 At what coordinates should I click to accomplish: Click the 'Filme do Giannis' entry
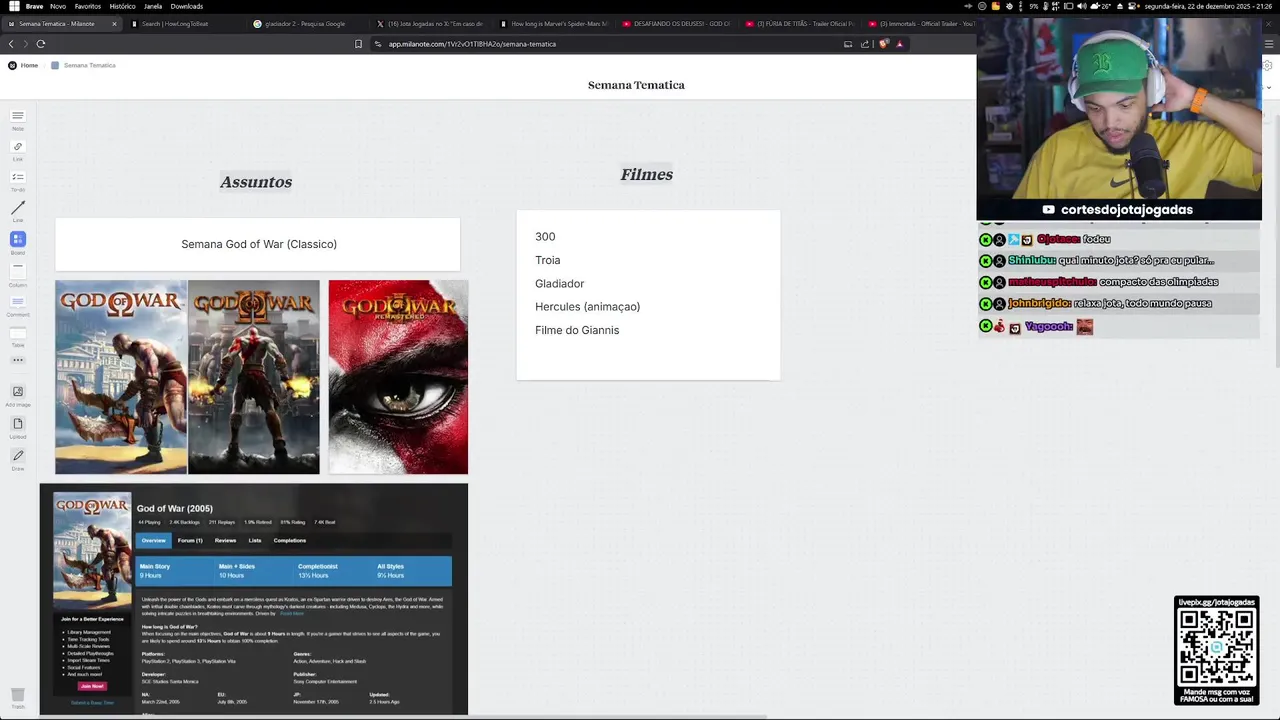click(577, 330)
